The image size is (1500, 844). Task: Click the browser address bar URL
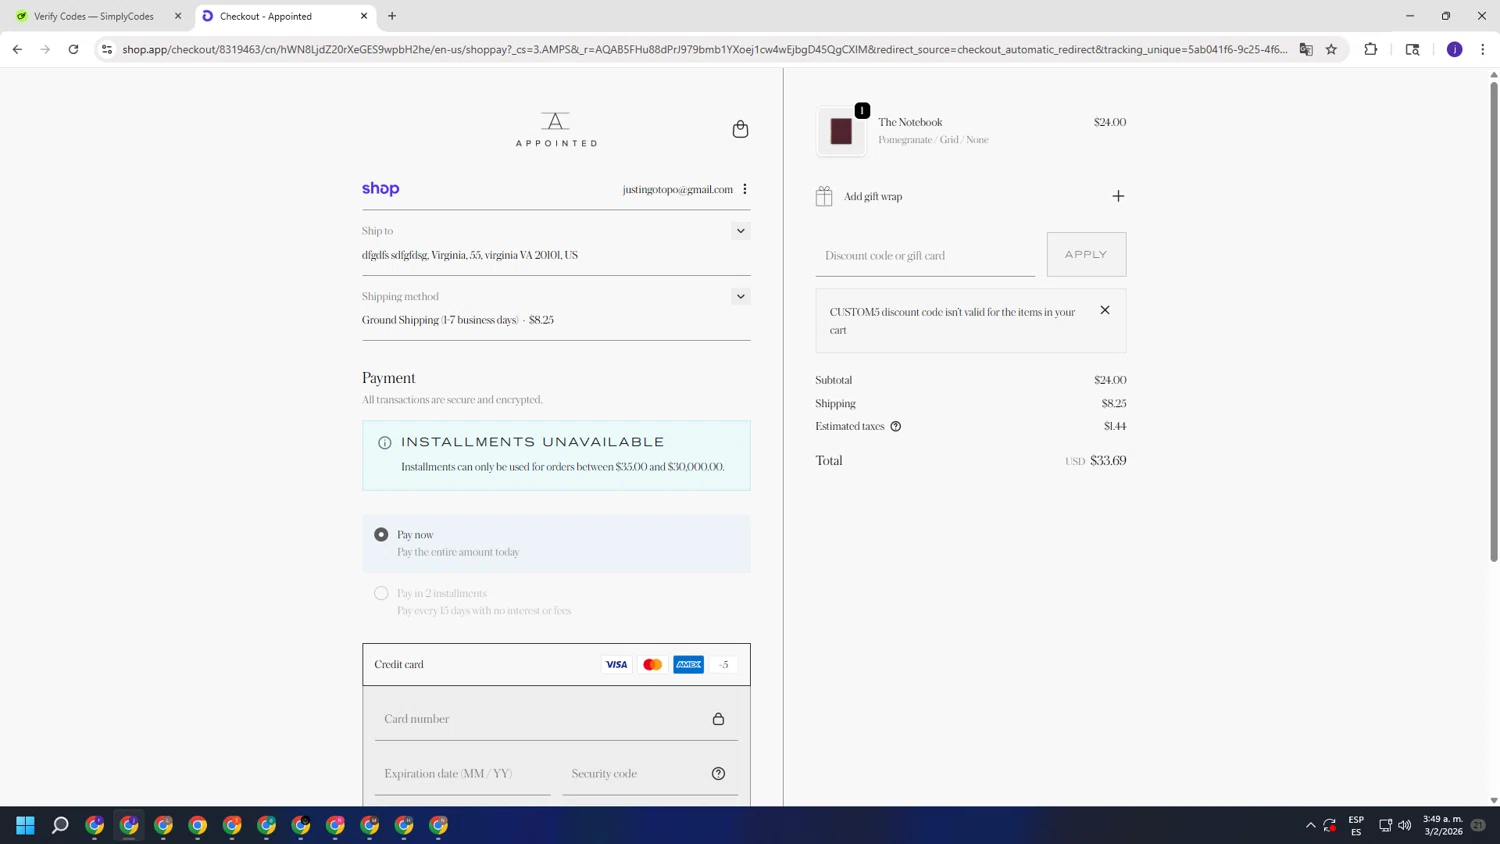[x=704, y=49]
